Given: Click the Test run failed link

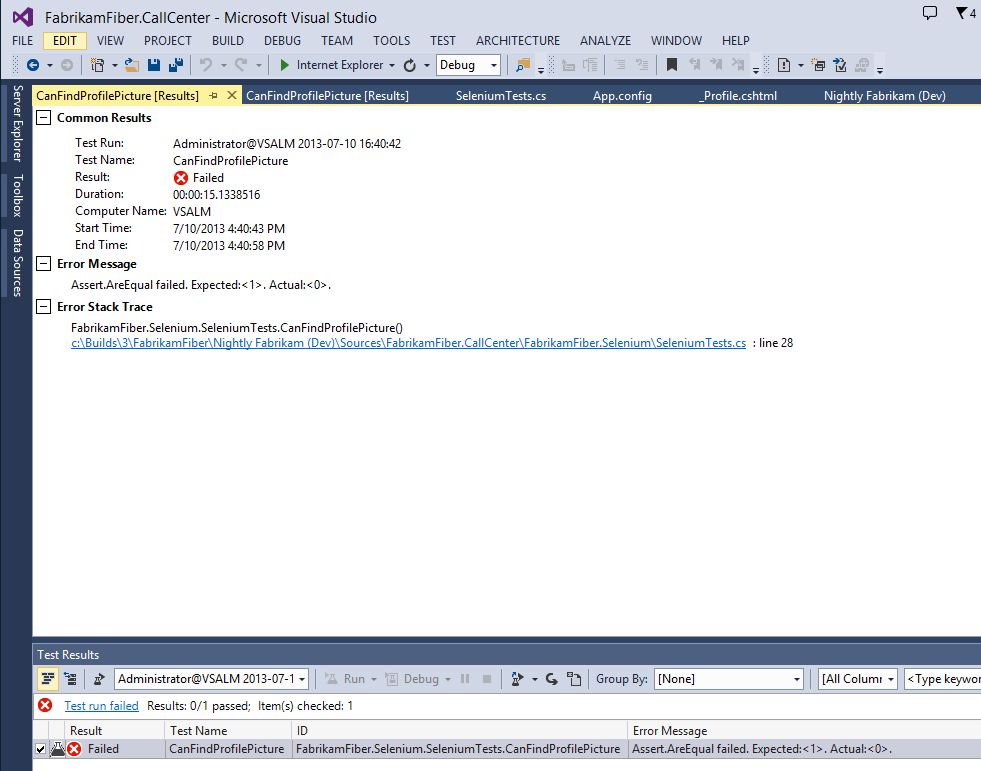Looking at the screenshot, I should pos(101,706).
